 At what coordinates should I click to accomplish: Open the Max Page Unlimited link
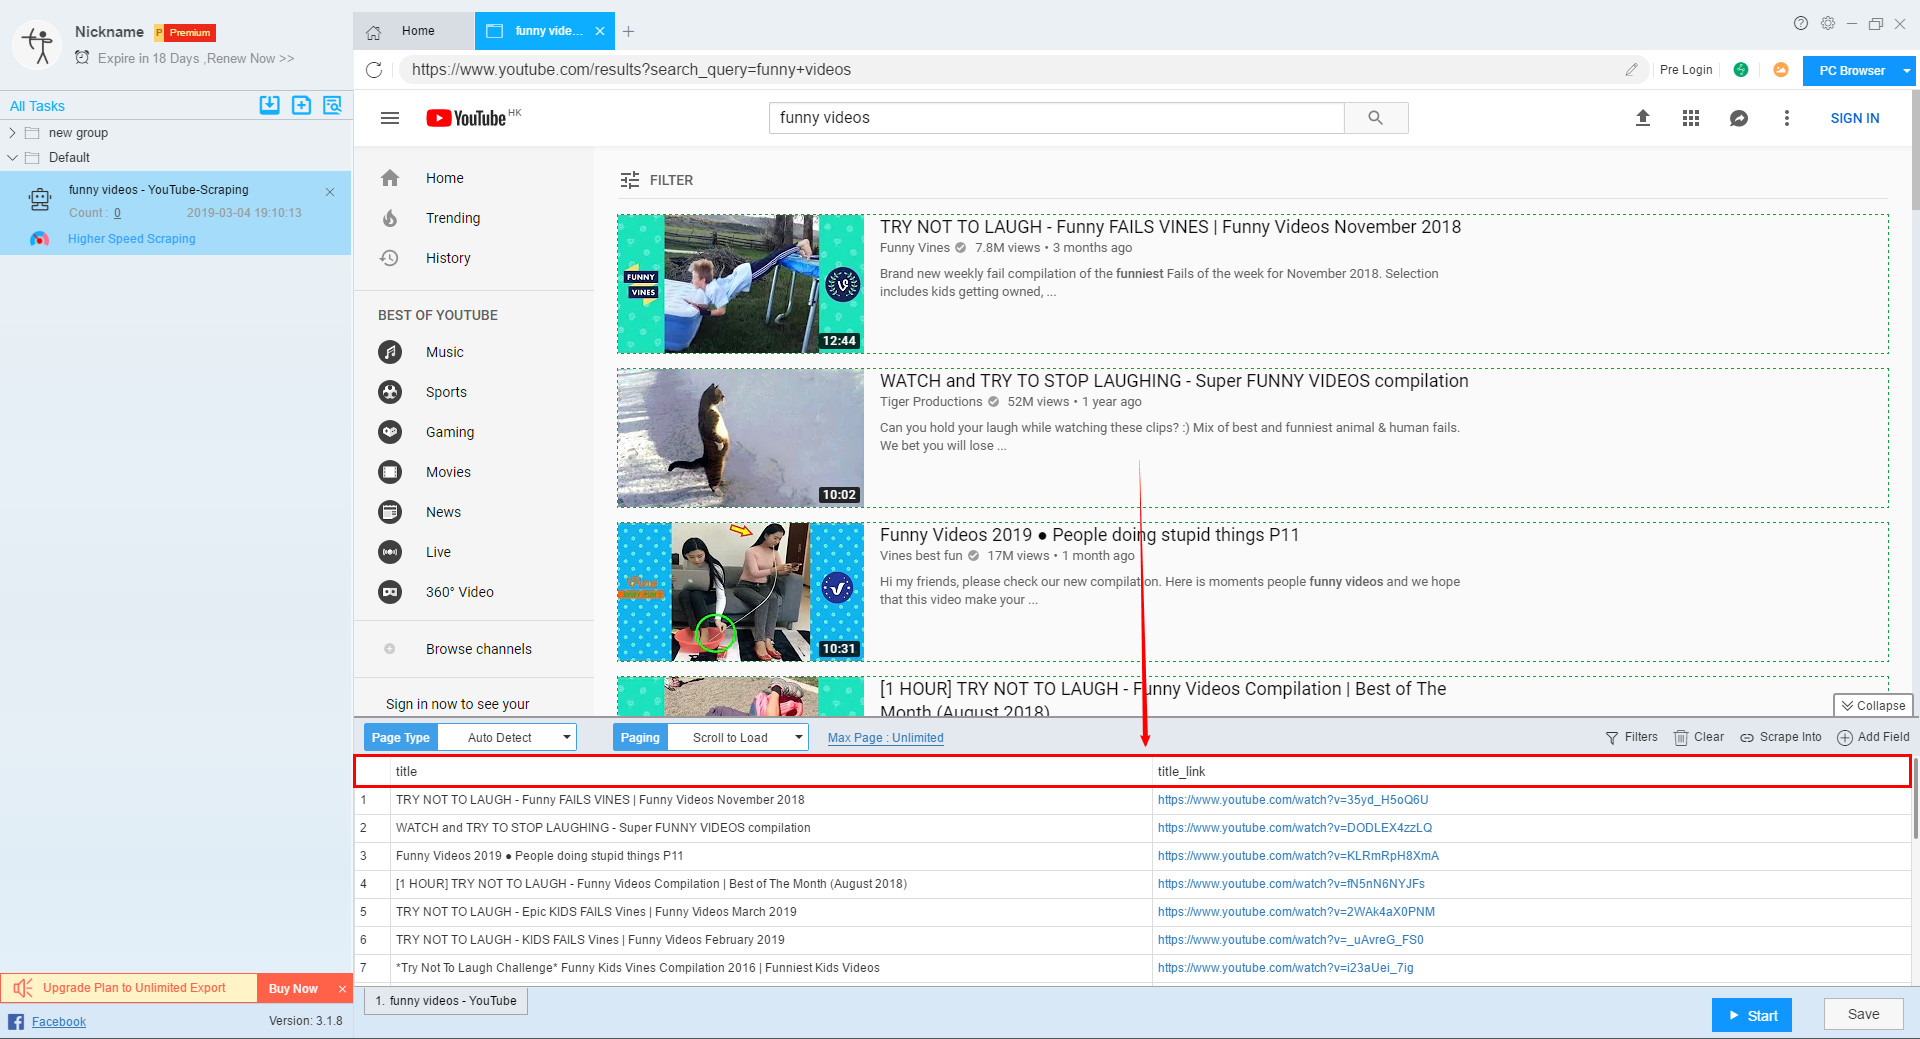[885, 738]
